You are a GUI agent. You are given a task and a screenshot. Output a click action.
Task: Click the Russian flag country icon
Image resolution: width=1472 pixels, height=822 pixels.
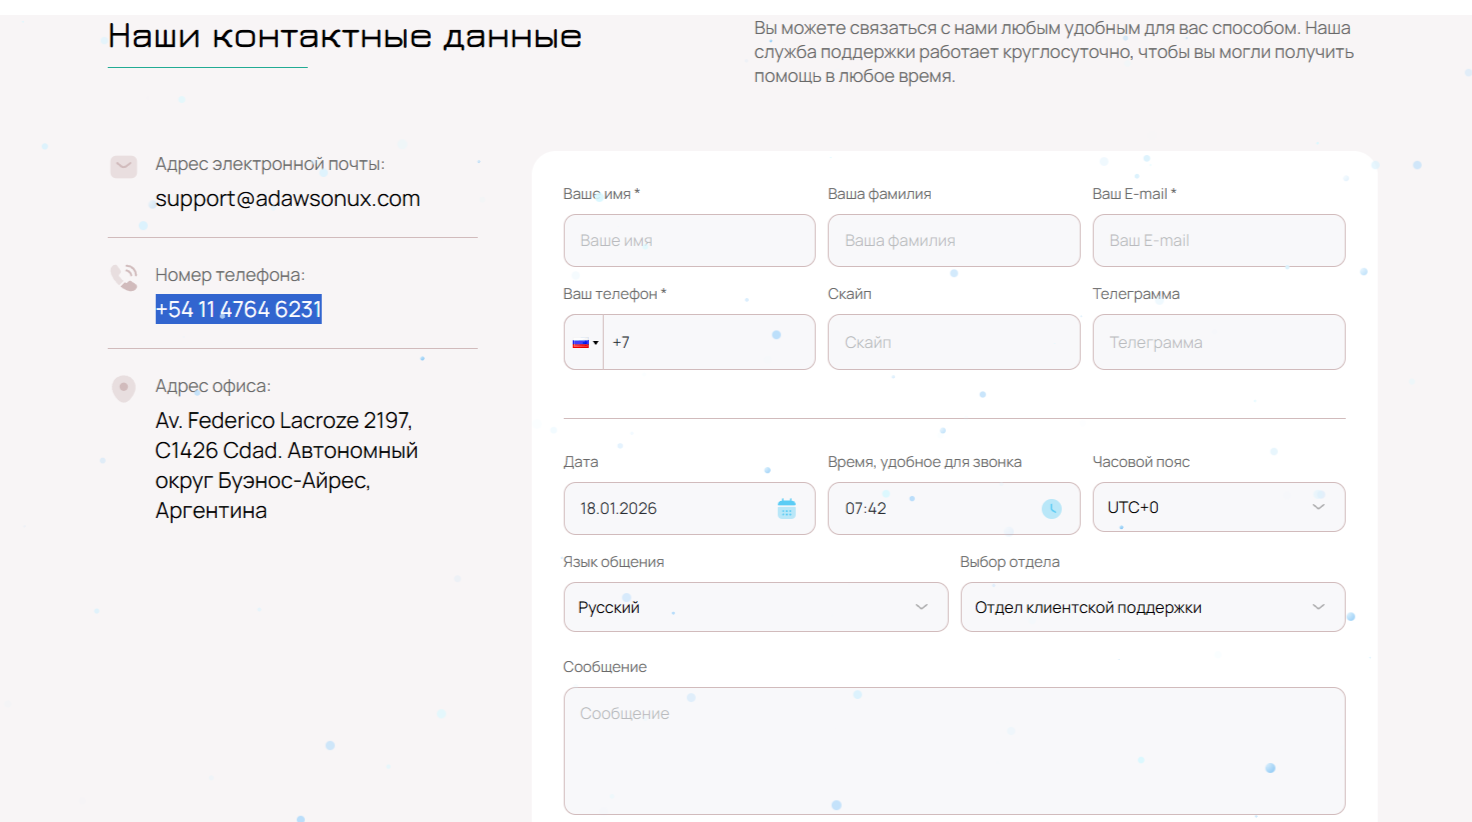coord(580,343)
